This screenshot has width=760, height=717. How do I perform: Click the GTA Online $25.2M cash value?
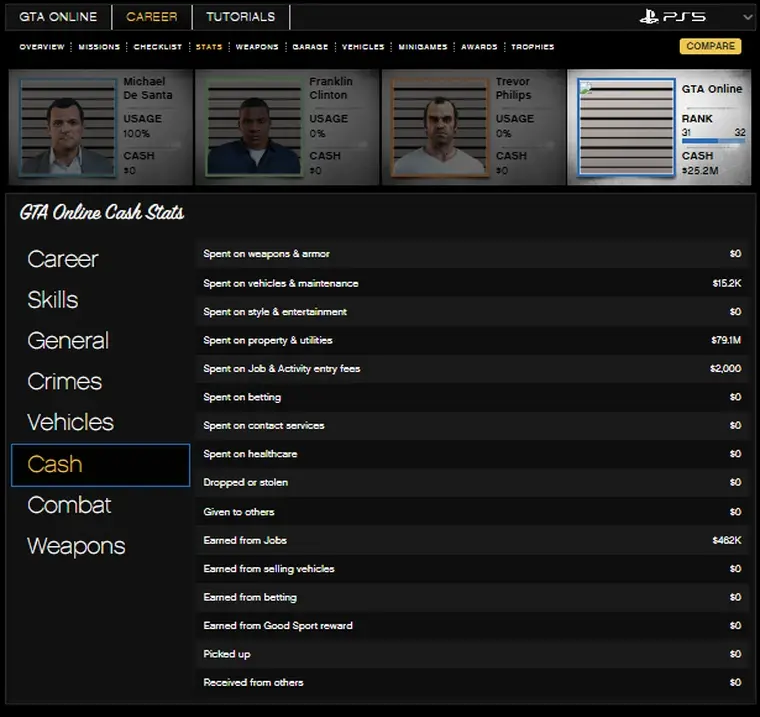coord(700,171)
